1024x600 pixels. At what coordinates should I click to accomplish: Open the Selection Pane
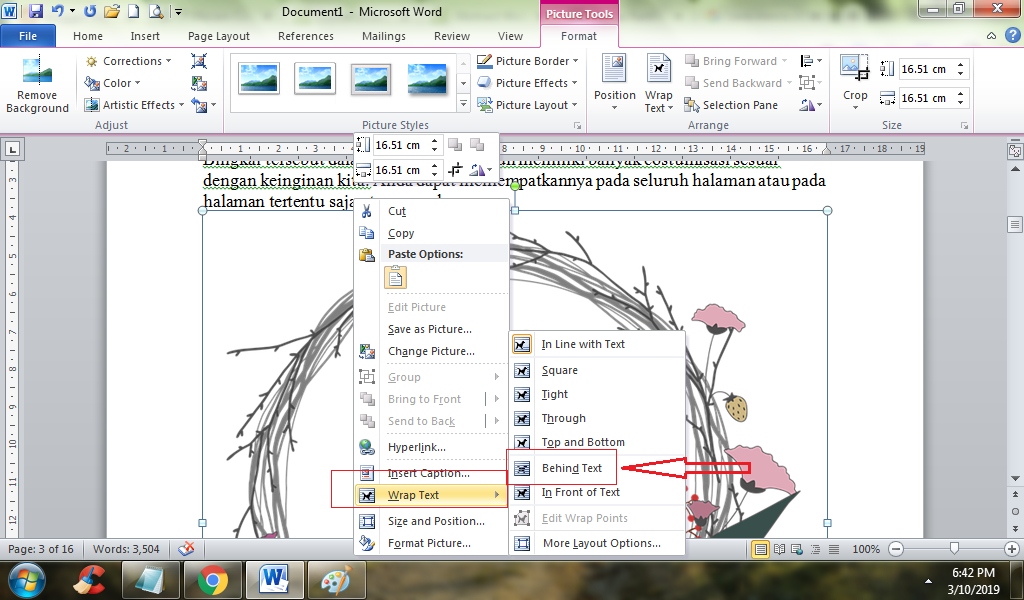(731, 104)
